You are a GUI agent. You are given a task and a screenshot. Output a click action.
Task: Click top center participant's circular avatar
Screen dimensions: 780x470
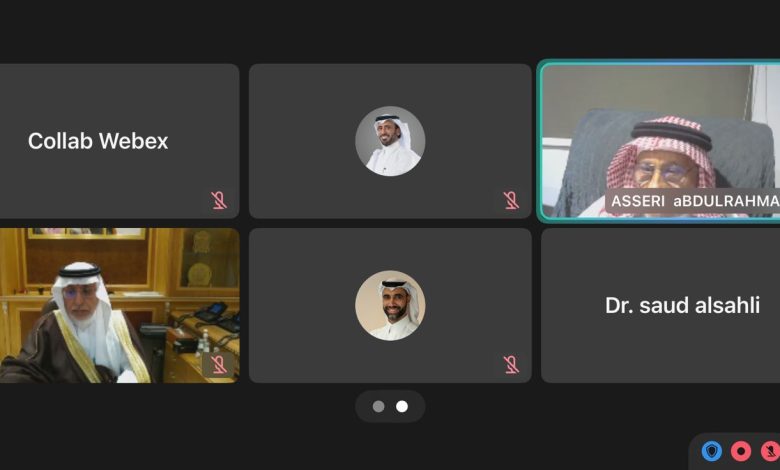click(x=390, y=141)
